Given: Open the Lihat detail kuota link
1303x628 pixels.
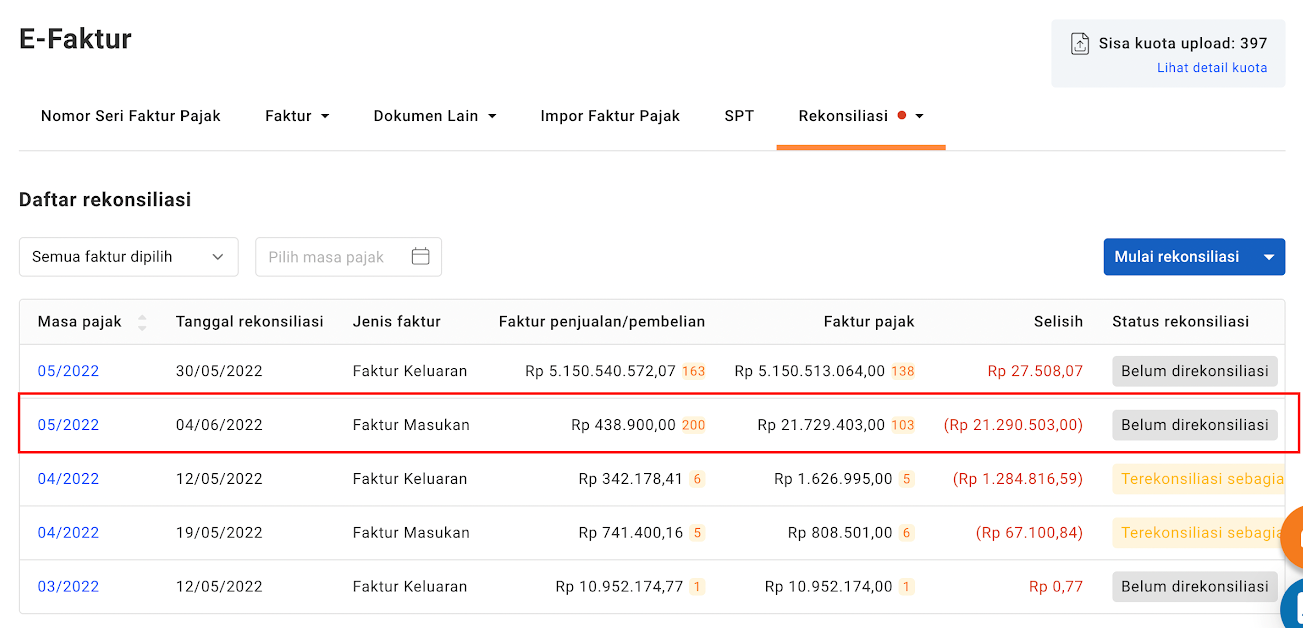Looking at the screenshot, I should point(1212,68).
